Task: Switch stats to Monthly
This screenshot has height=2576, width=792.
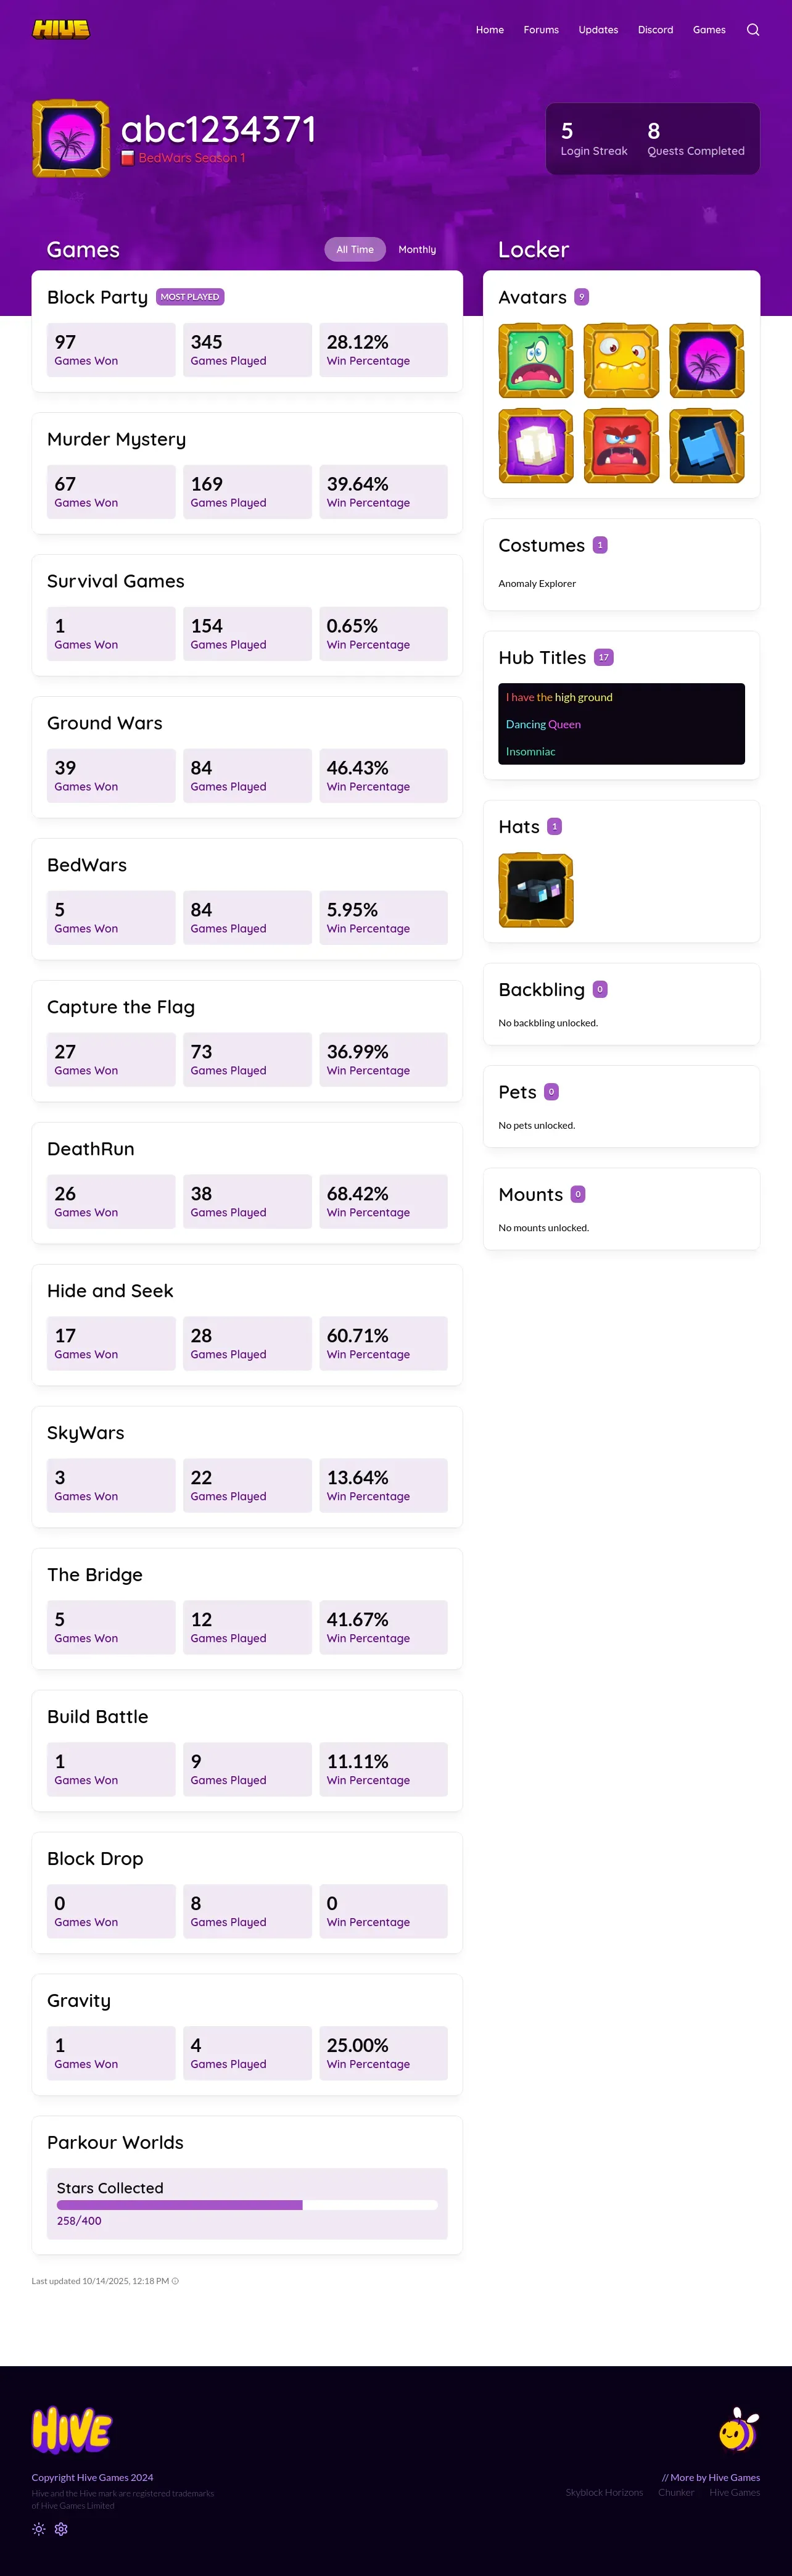Action: click(x=417, y=250)
